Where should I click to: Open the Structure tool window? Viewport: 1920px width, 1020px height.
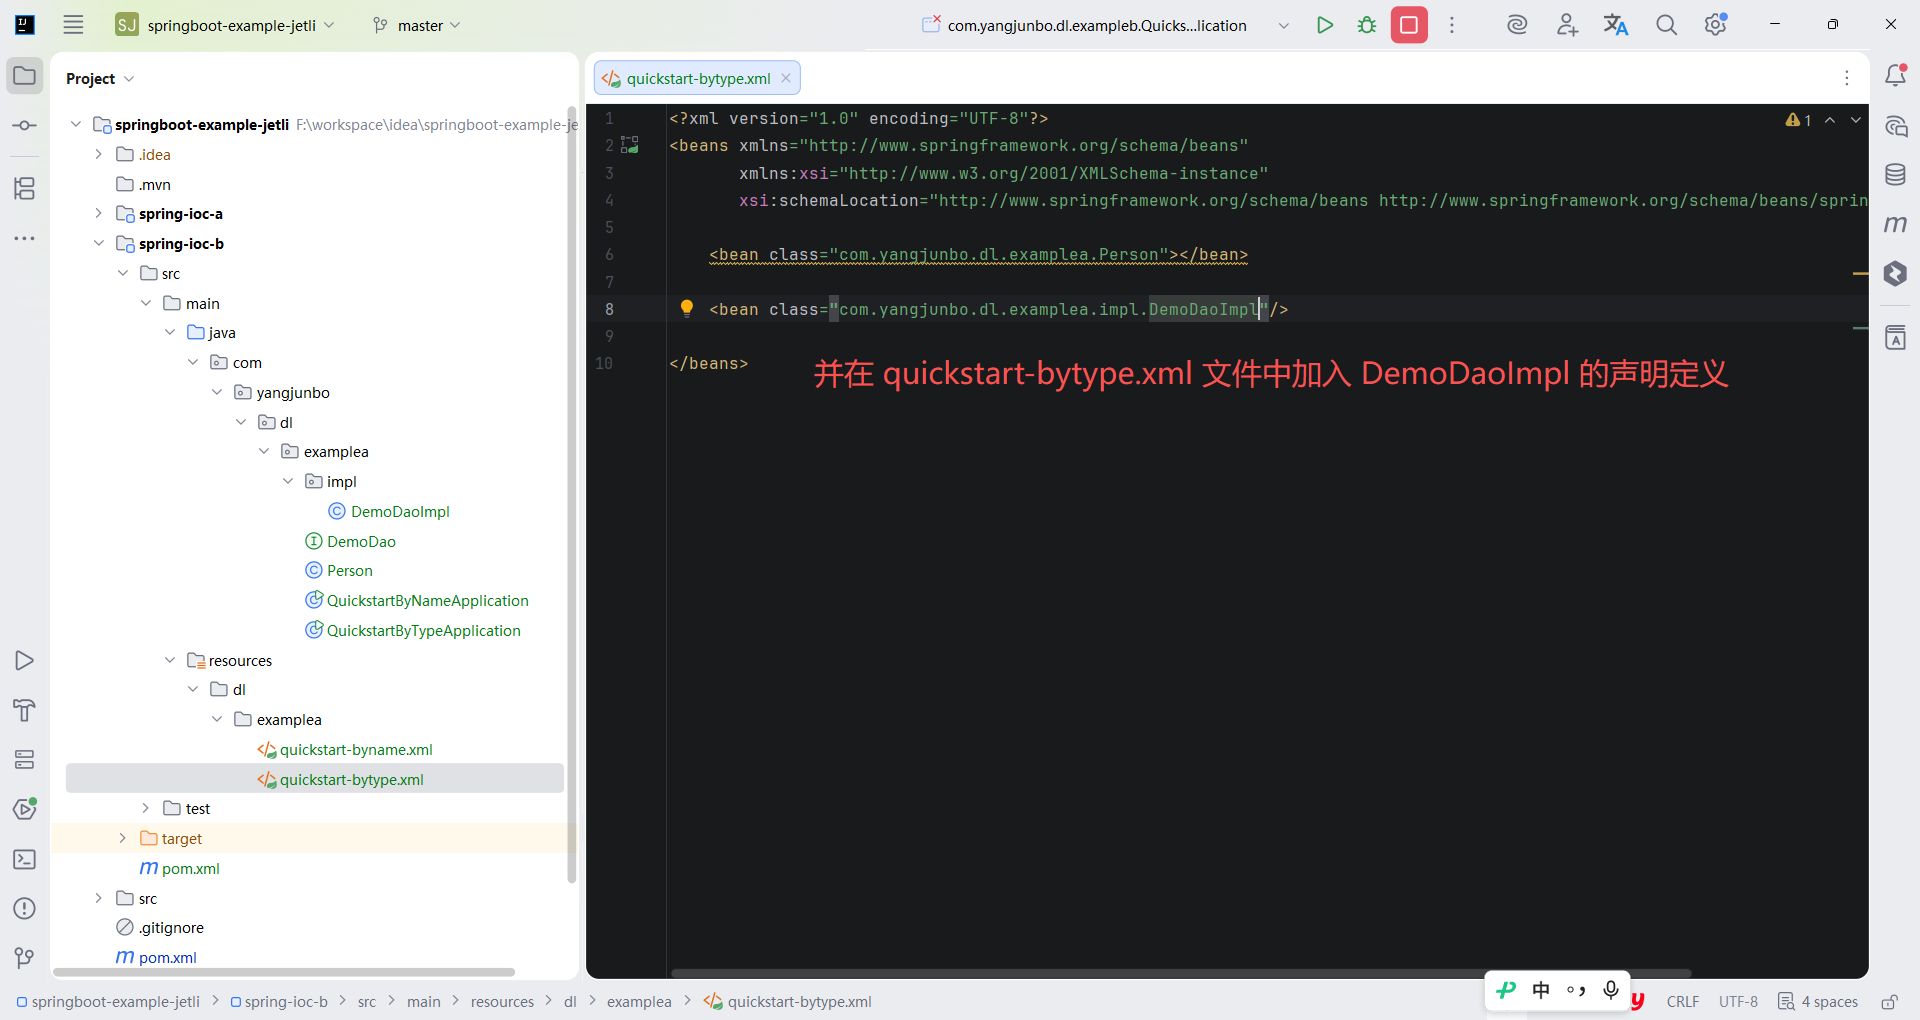click(x=25, y=188)
